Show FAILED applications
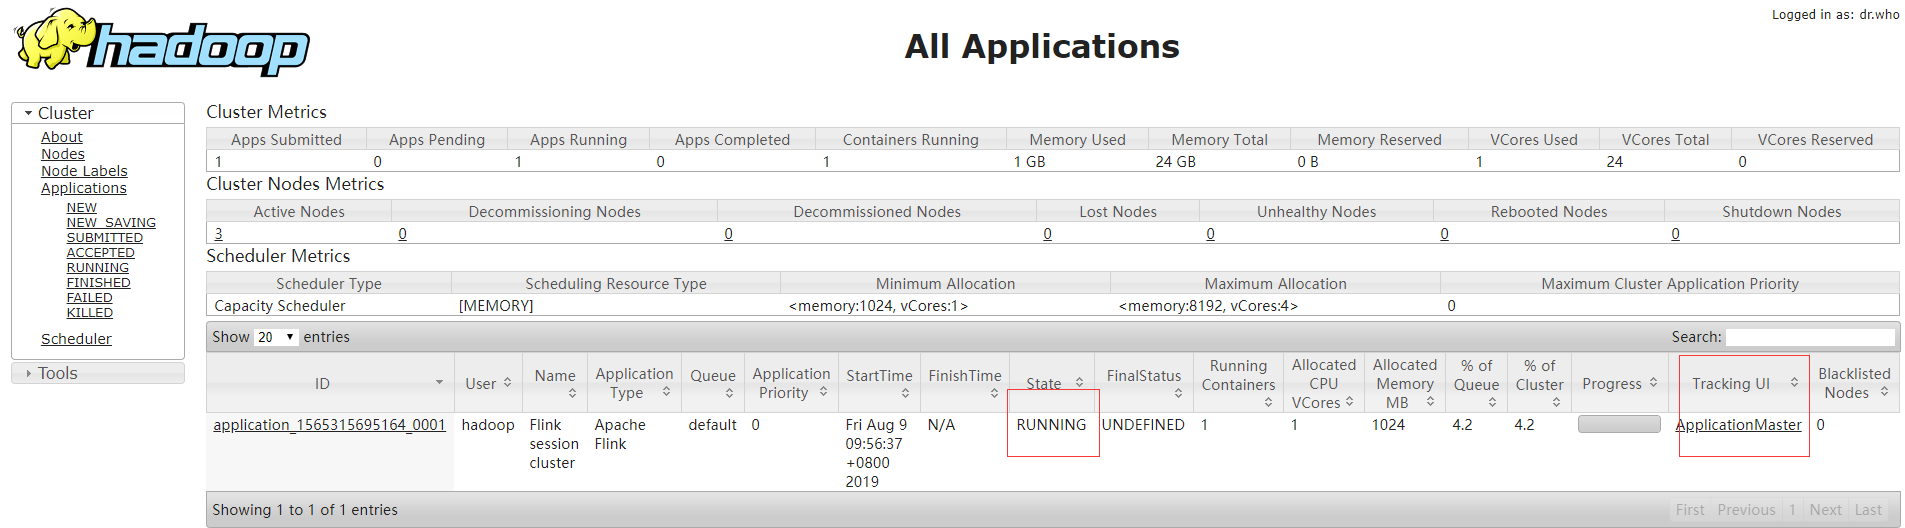The image size is (1905, 528). point(90,298)
